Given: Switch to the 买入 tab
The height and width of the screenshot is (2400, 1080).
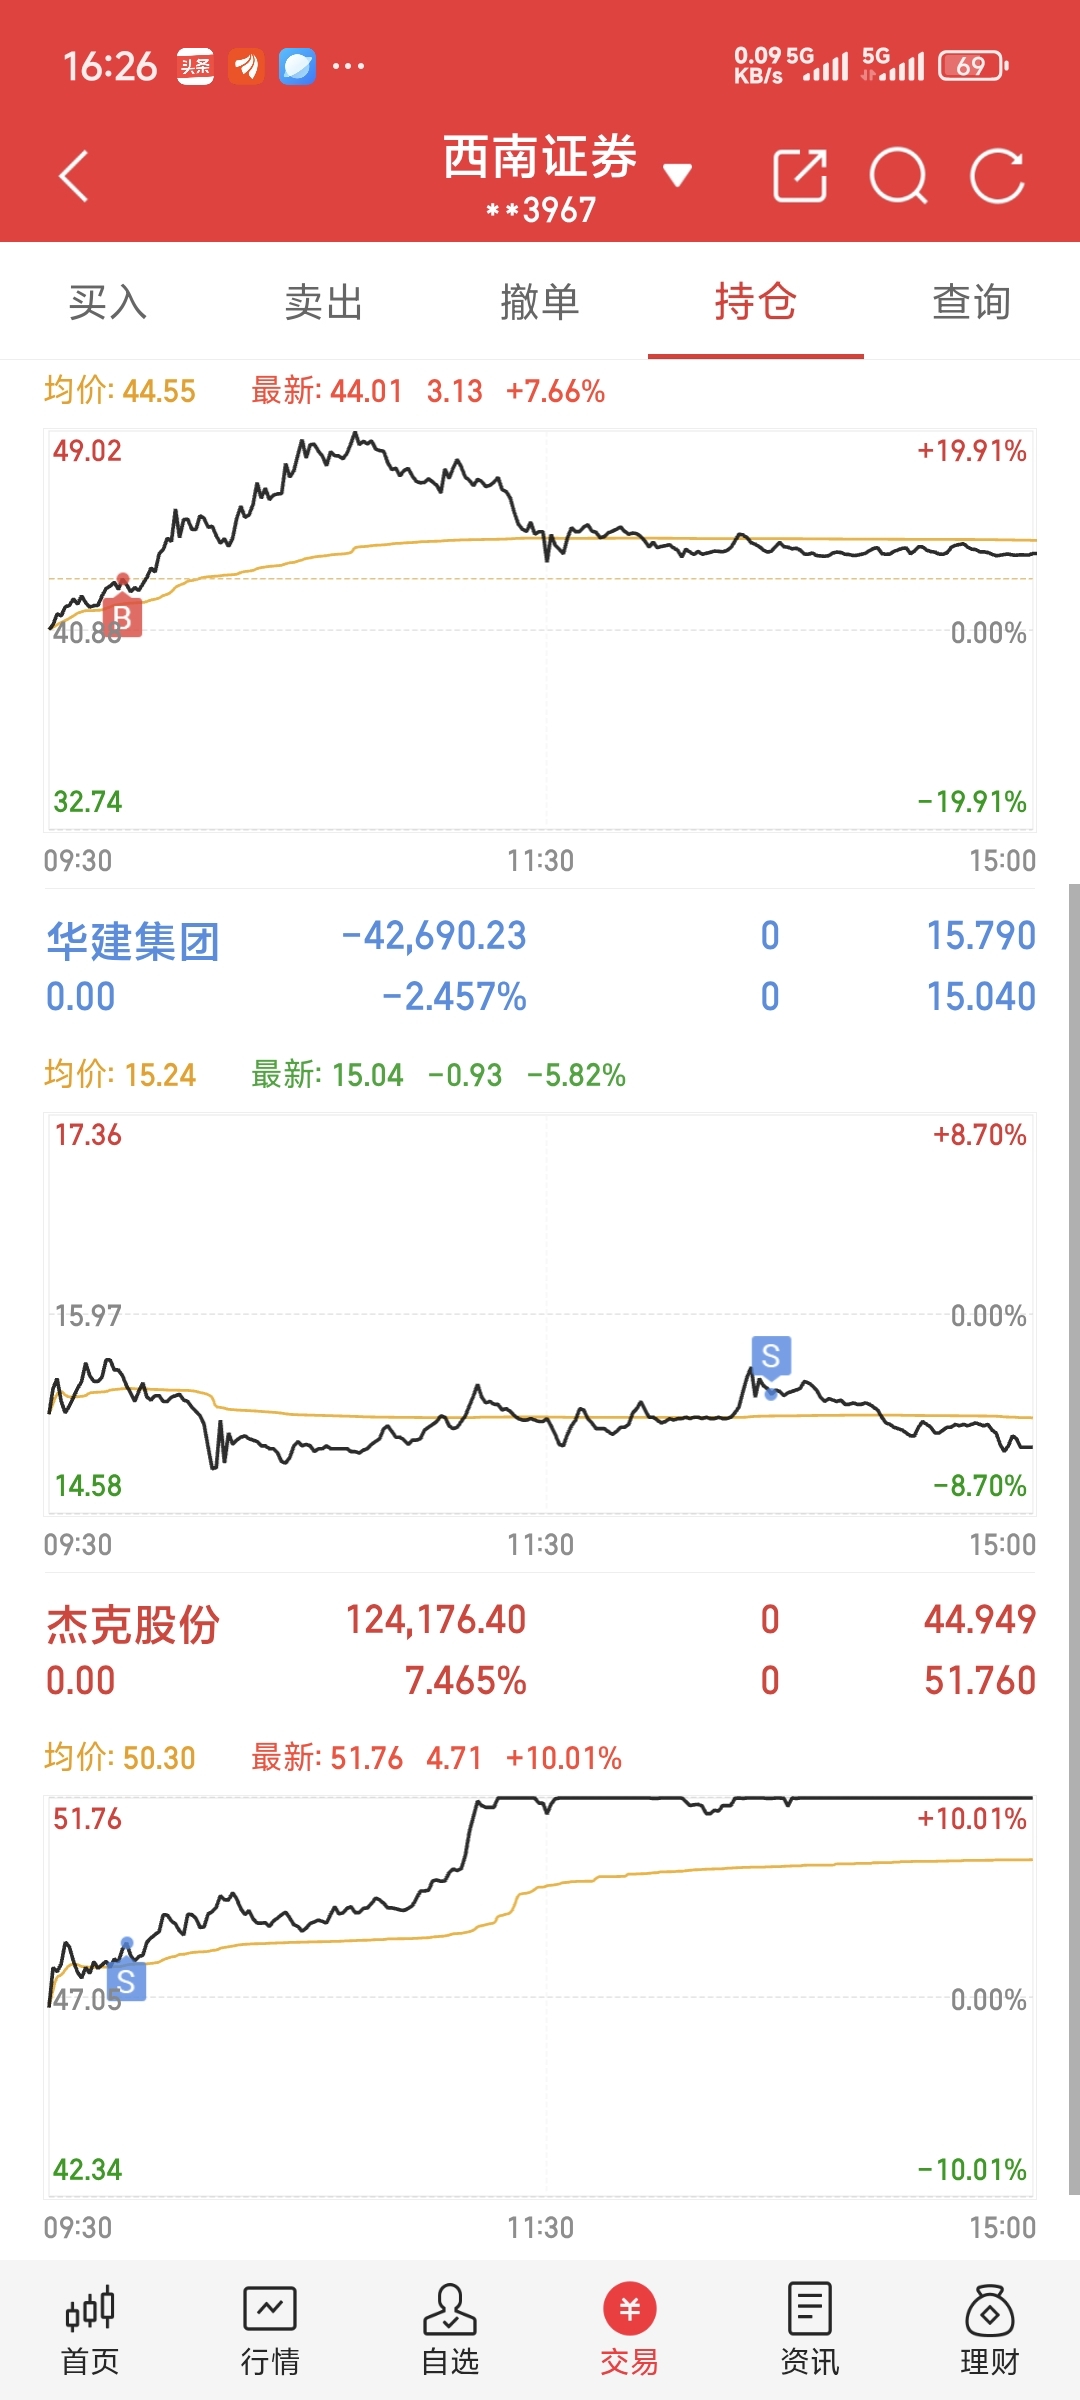Looking at the screenshot, I should click(x=108, y=301).
